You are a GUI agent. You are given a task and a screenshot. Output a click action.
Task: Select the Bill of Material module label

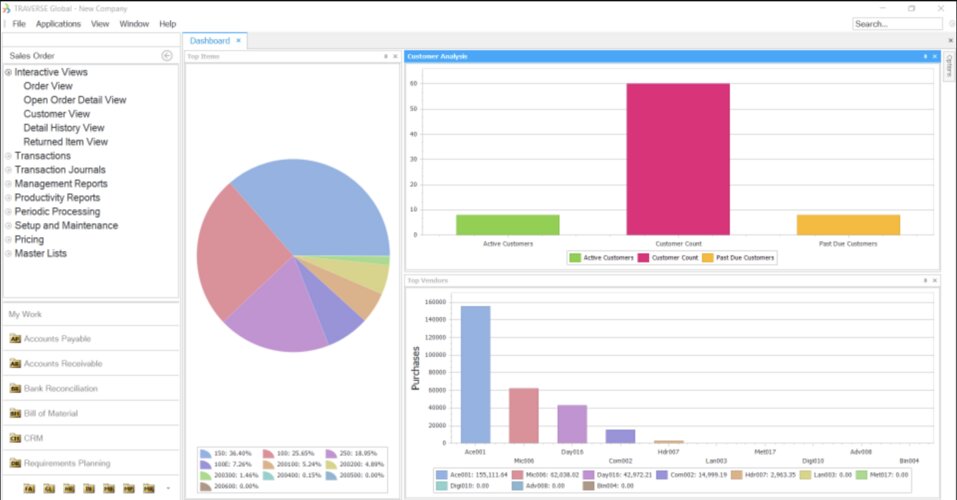pyautogui.click(x=51, y=413)
